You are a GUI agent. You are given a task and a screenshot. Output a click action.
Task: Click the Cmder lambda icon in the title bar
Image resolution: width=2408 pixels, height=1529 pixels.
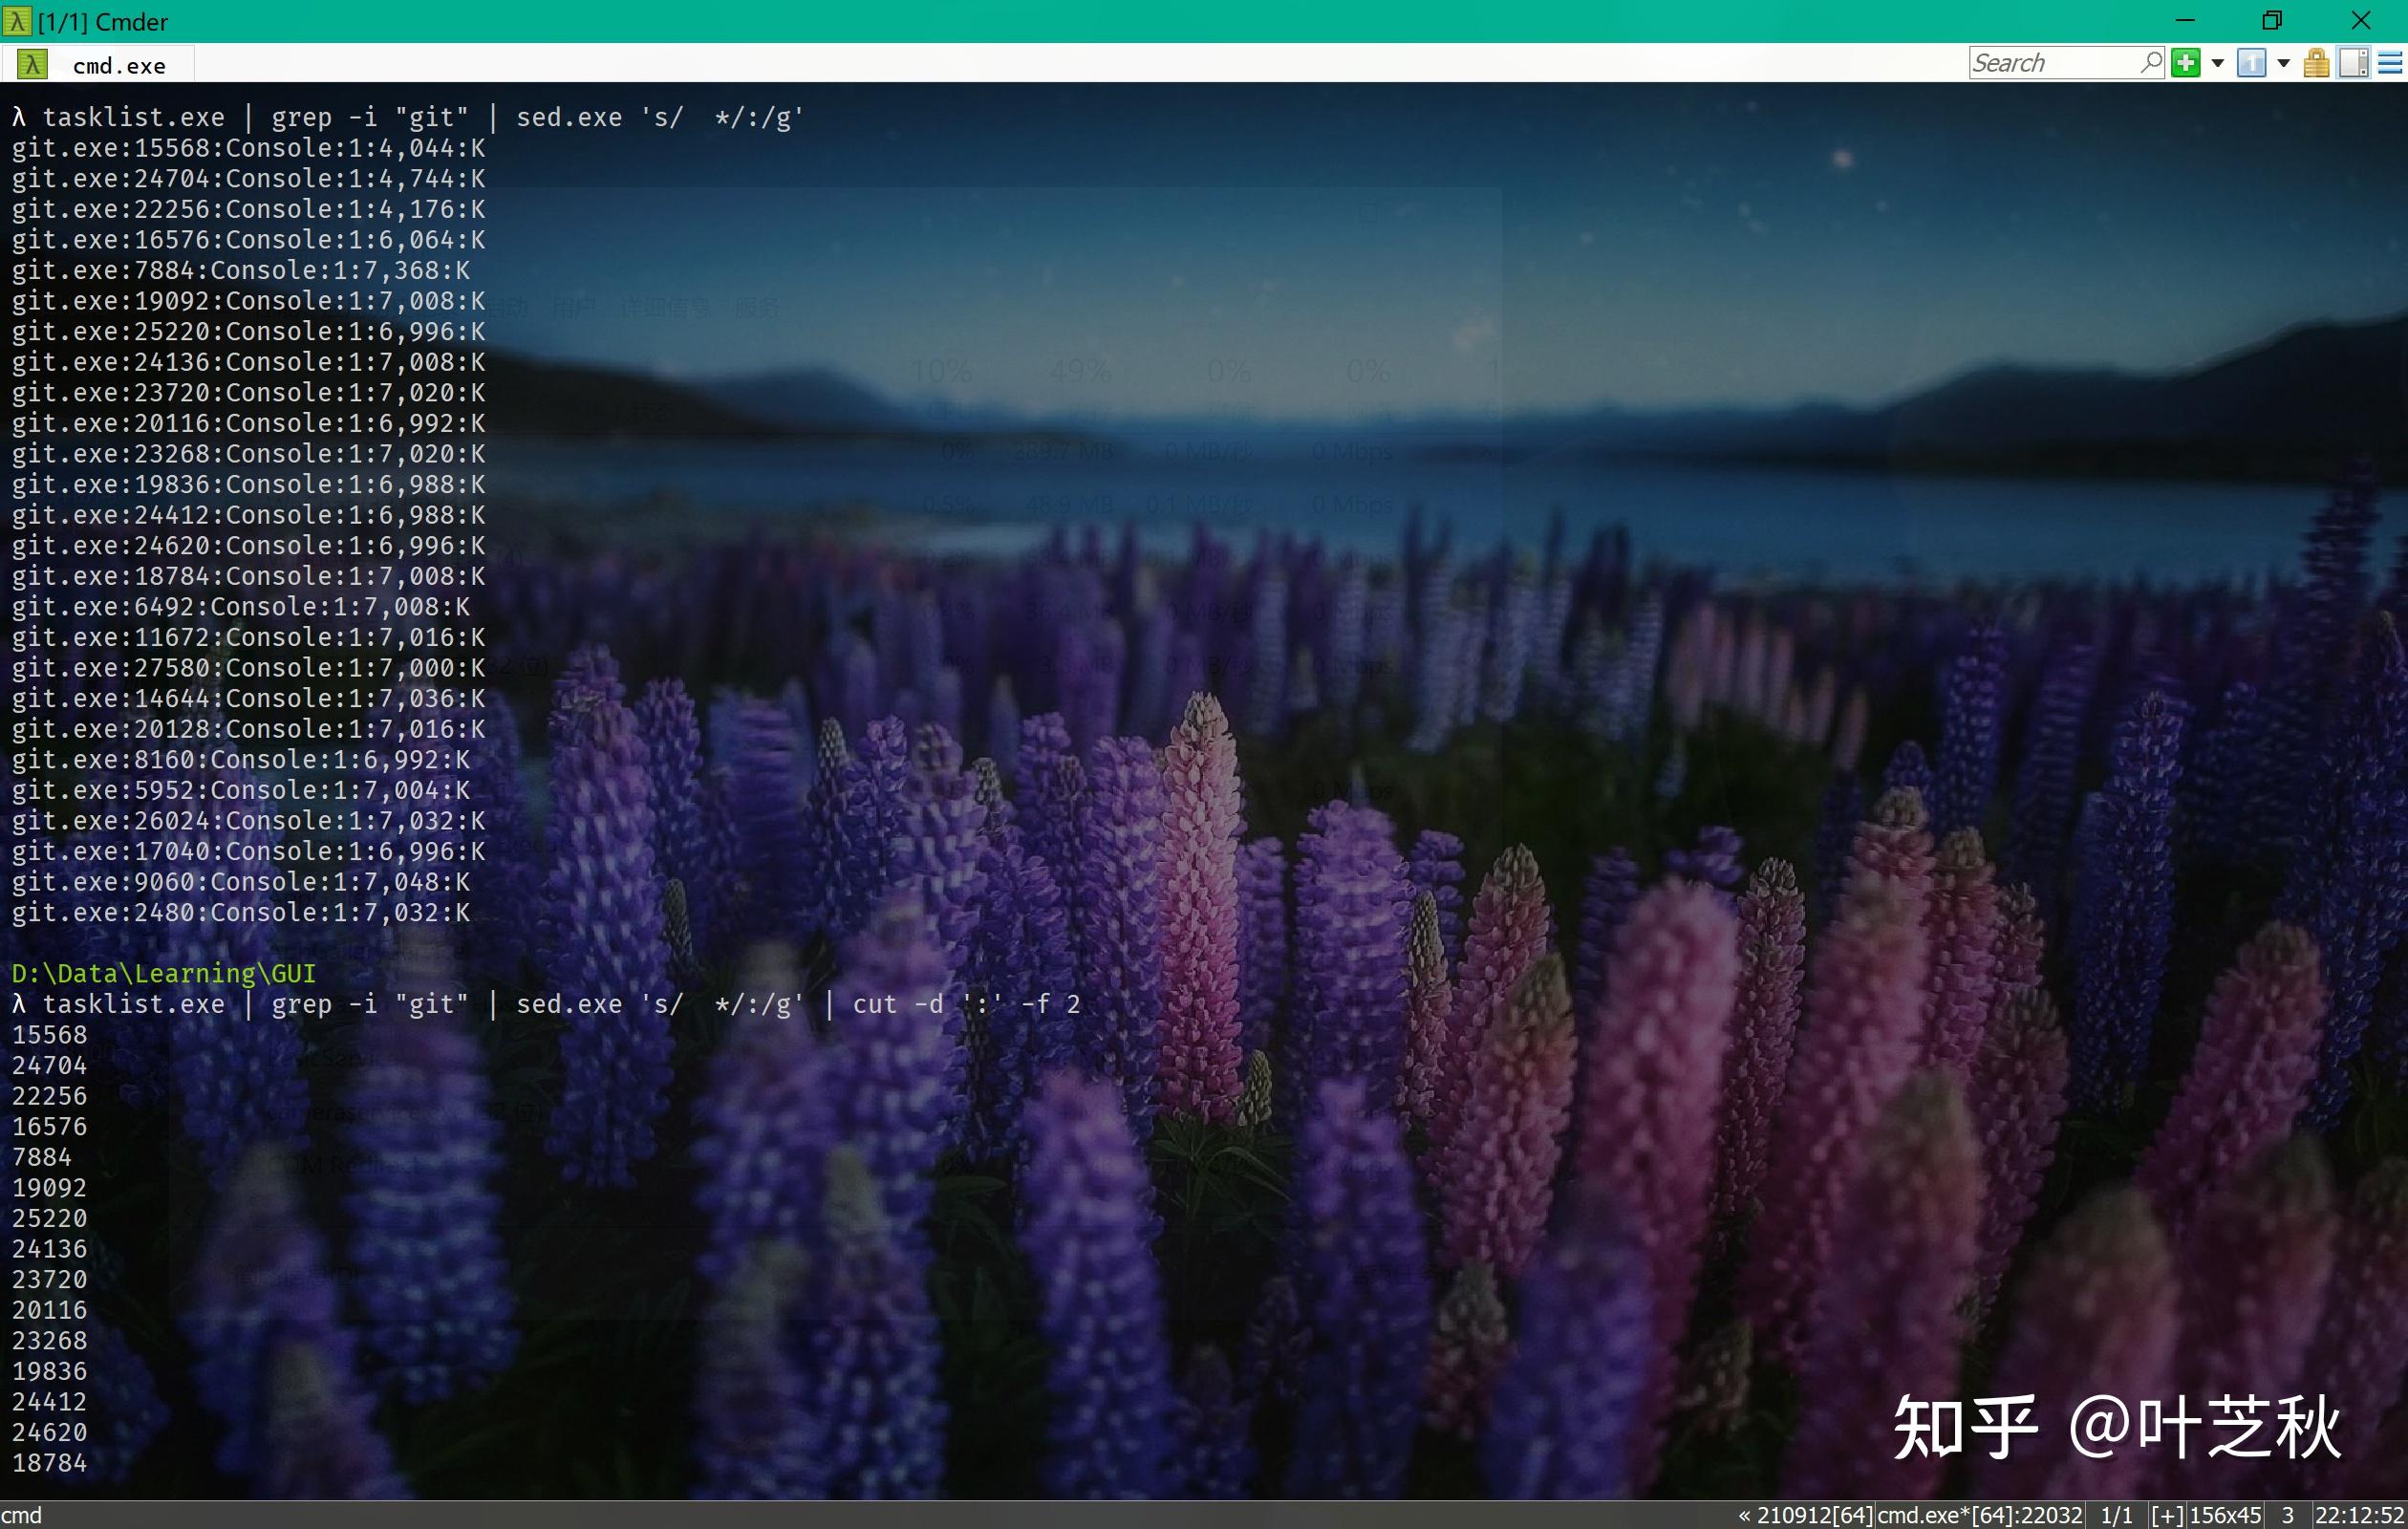tap(16, 20)
